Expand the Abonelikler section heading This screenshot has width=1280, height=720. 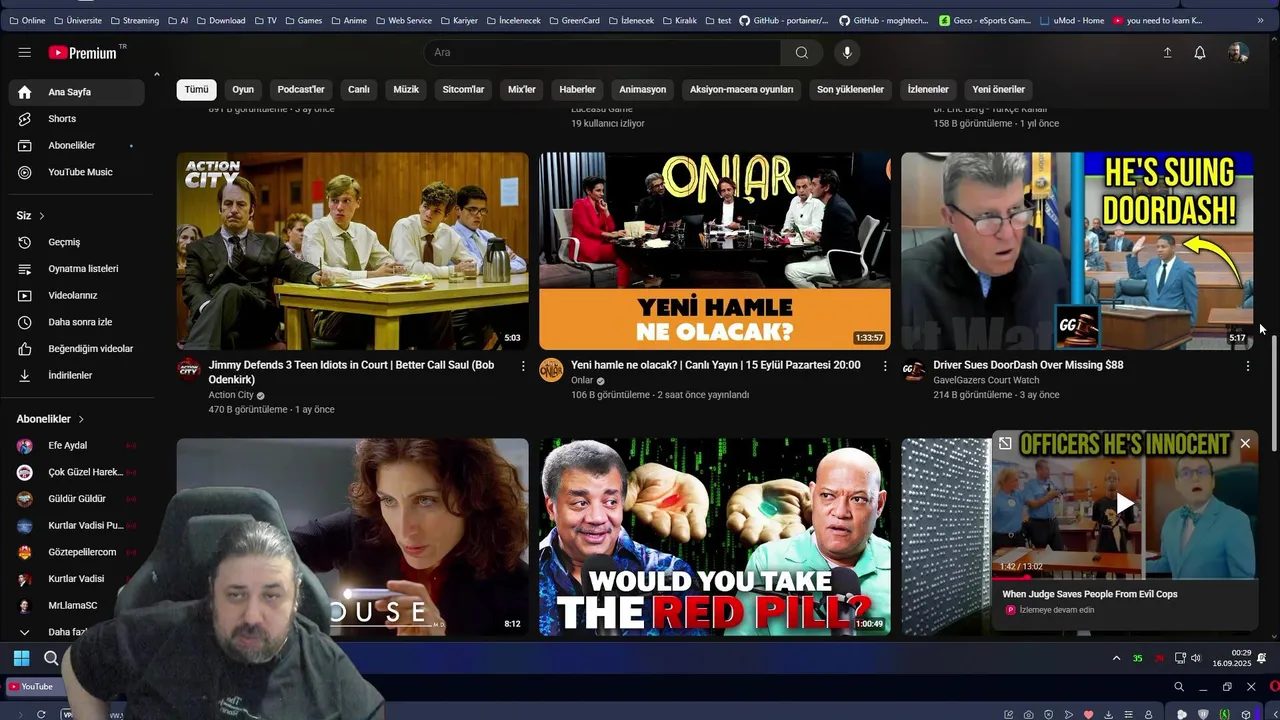tap(51, 419)
